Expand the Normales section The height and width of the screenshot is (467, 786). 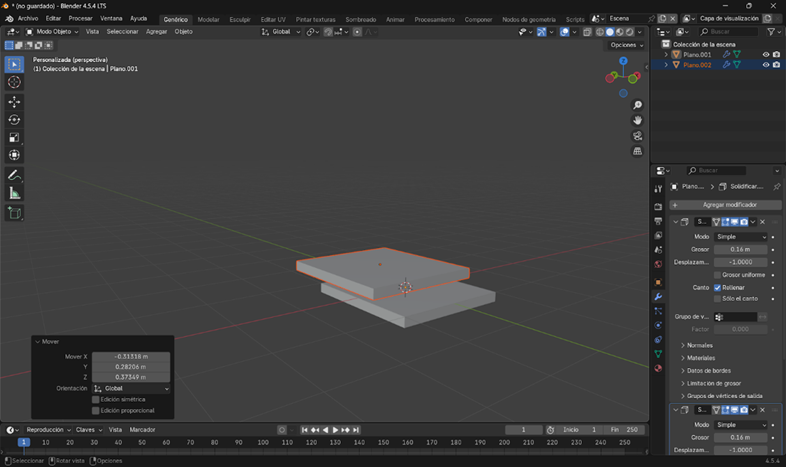(x=700, y=345)
